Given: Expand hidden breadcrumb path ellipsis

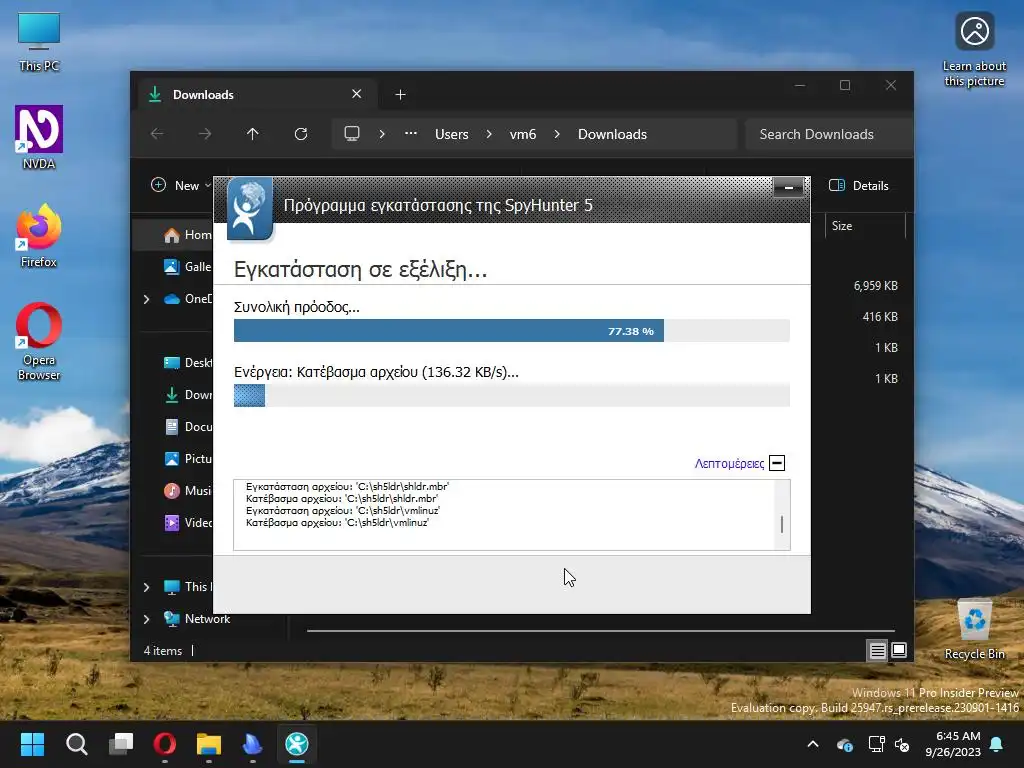Looking at the screenshot, I should [x=411, y=134].
